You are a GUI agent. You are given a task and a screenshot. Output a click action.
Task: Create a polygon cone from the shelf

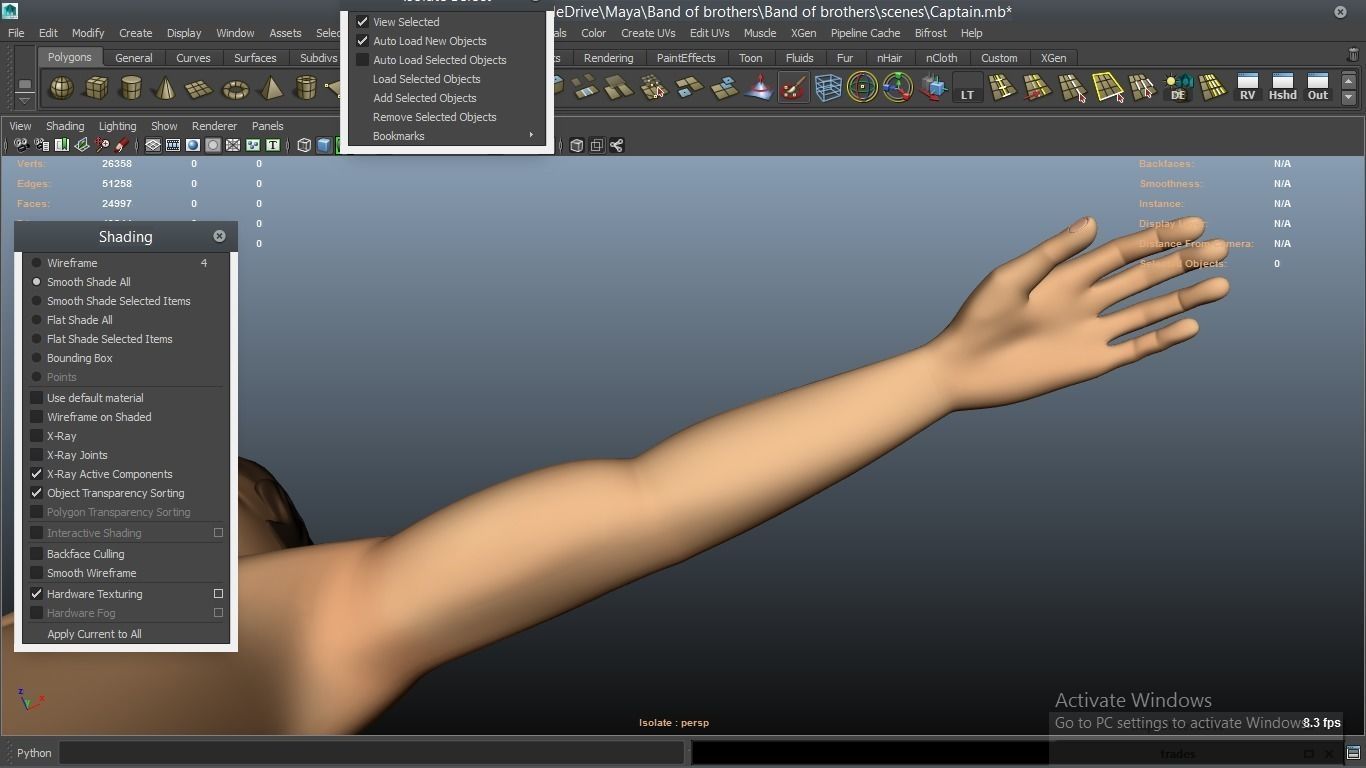pos(164,89)
